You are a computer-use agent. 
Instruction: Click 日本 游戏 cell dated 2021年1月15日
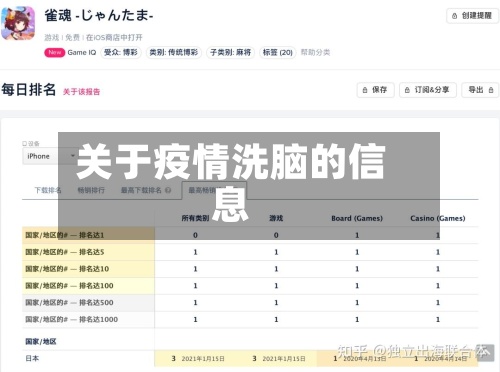[x=276, y=359]
